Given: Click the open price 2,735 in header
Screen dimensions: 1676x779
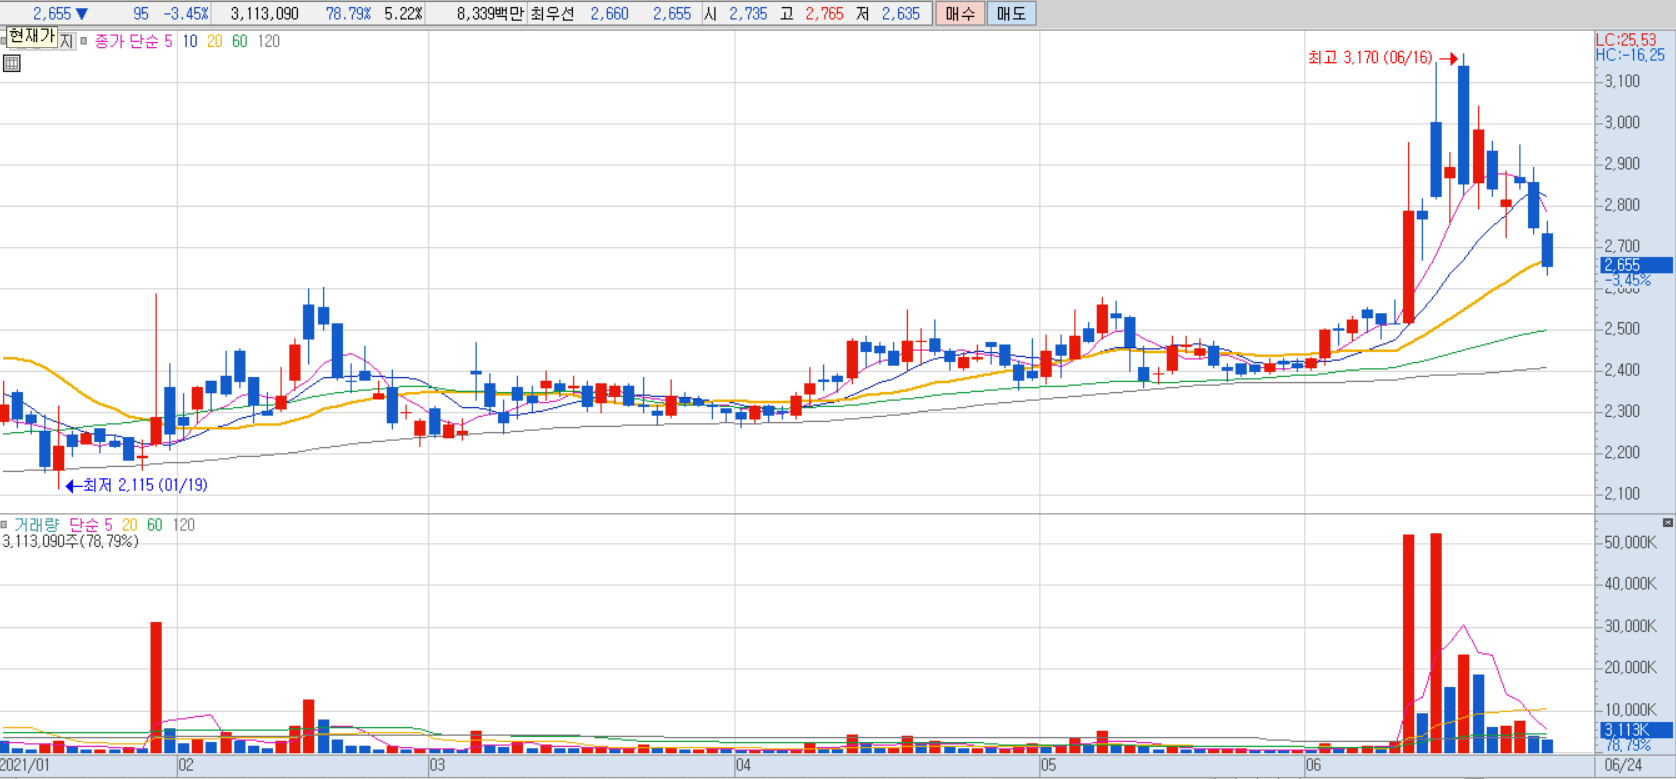Looking at the screenshot, I should click(748, 14).
